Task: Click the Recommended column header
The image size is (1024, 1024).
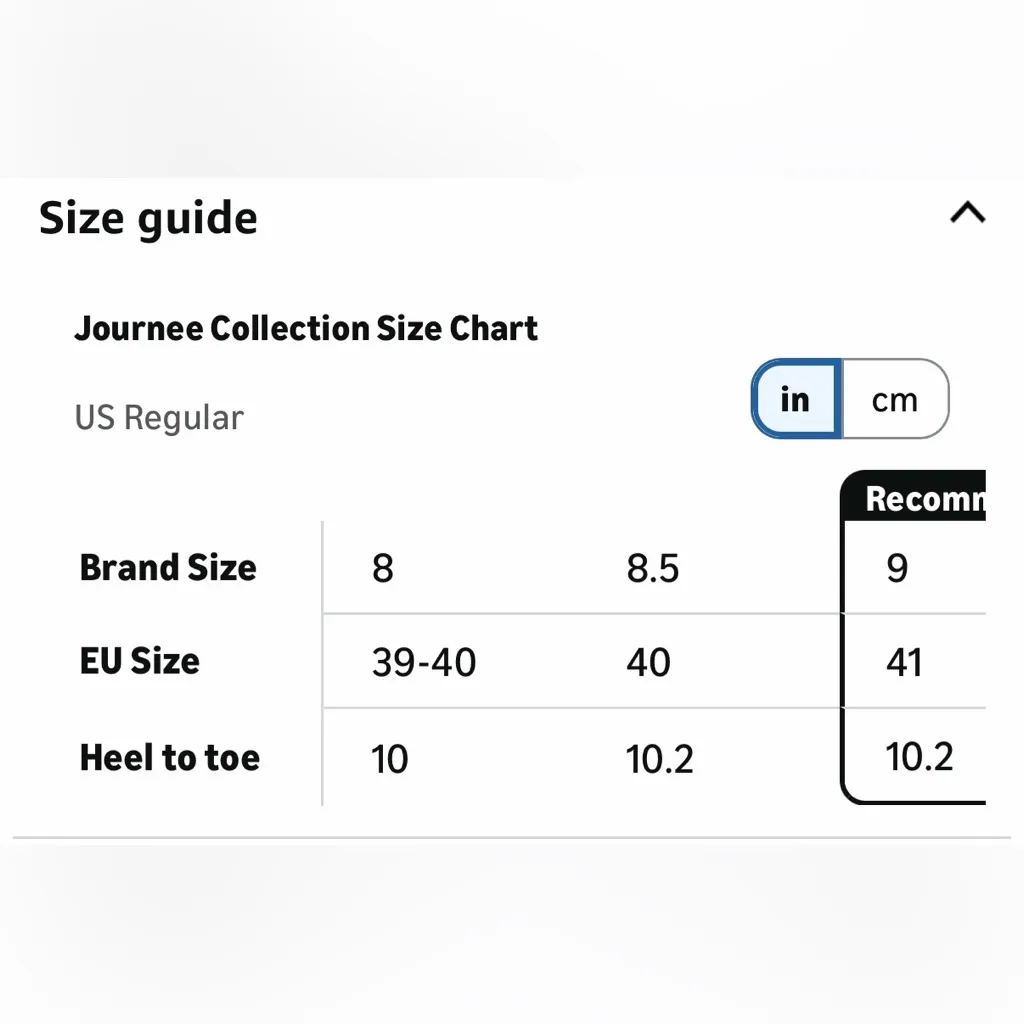Action: pos(924,498)
